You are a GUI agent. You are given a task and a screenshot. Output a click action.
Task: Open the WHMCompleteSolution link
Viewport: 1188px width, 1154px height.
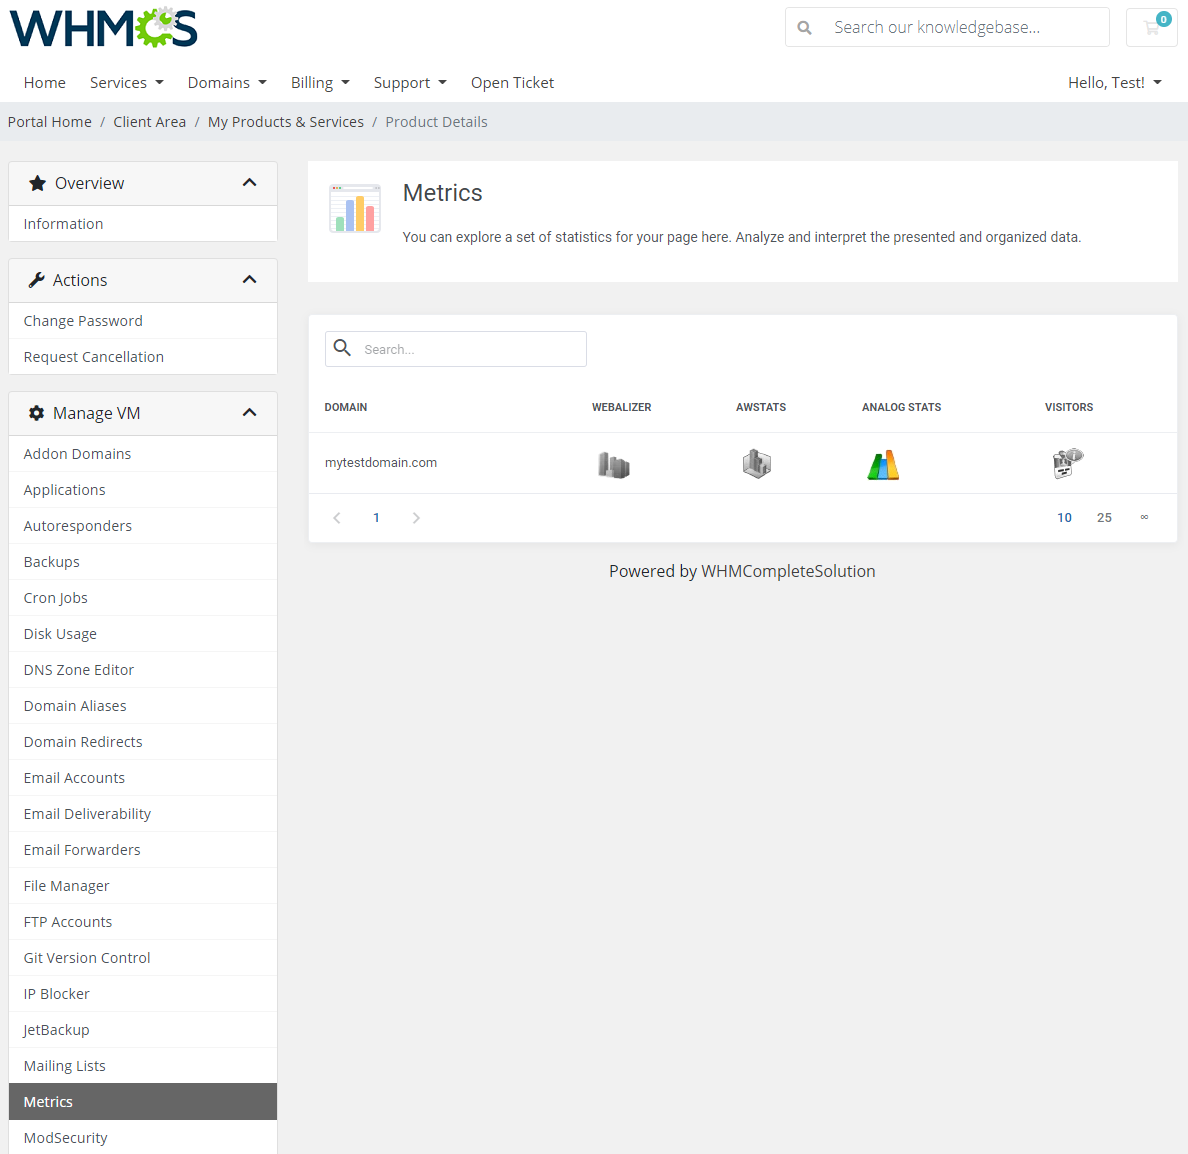[788, 571]
